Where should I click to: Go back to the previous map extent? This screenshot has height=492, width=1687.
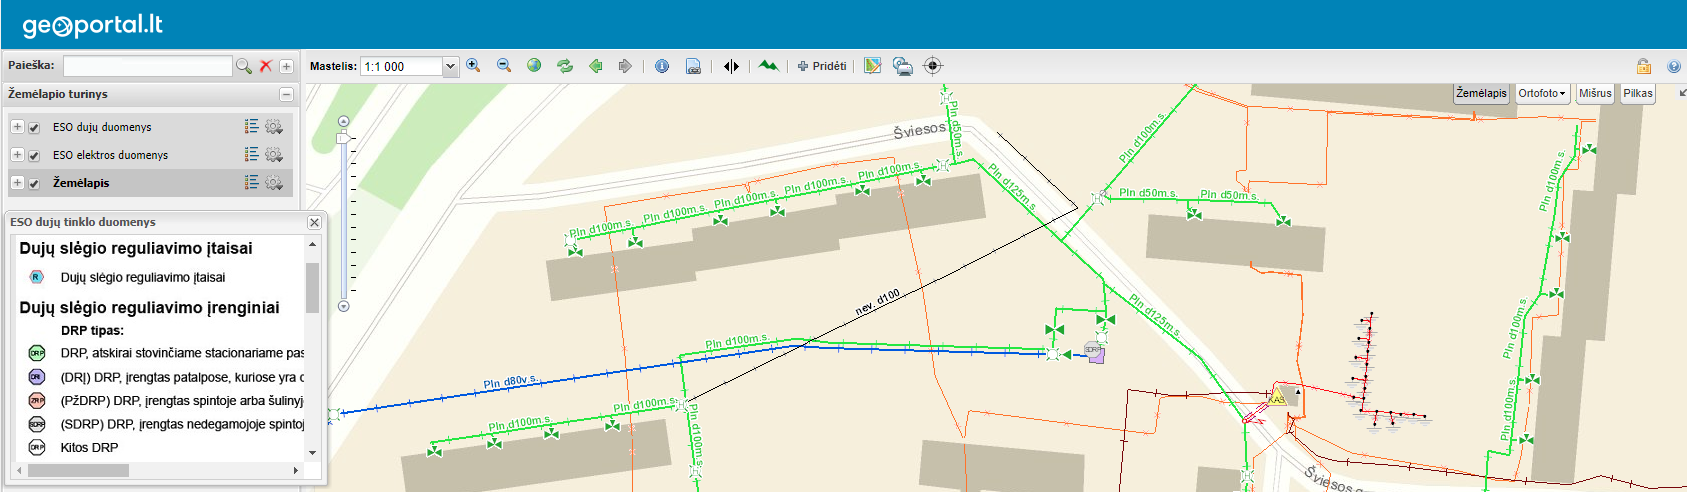click(596, 66)
